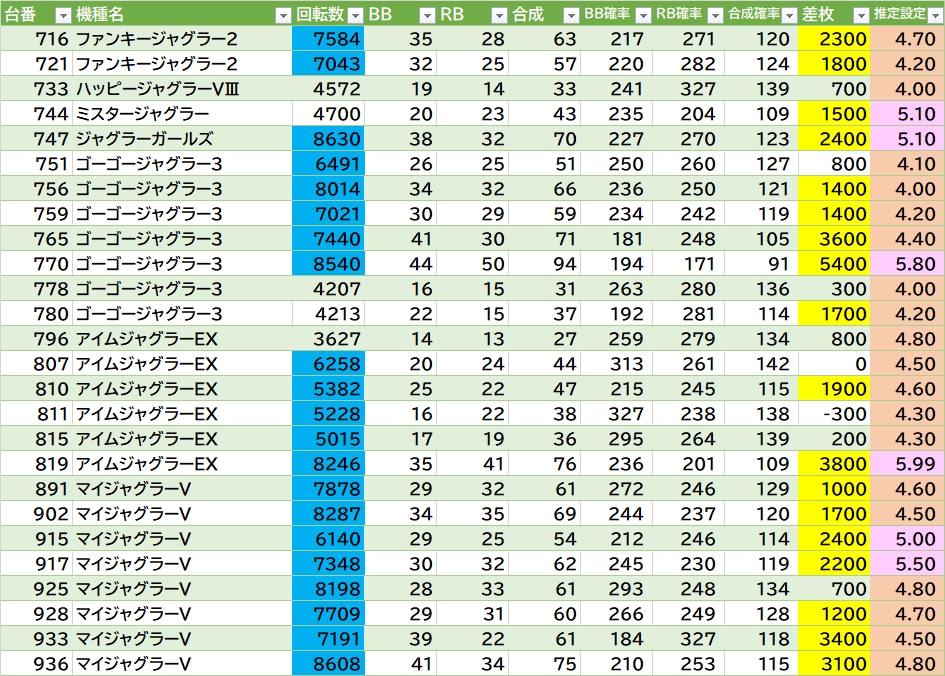This screenshot has height=676, width=945.
Task: Select the ファンキージャグラー2 cell in row 721
Action: [x=183, y=63]
